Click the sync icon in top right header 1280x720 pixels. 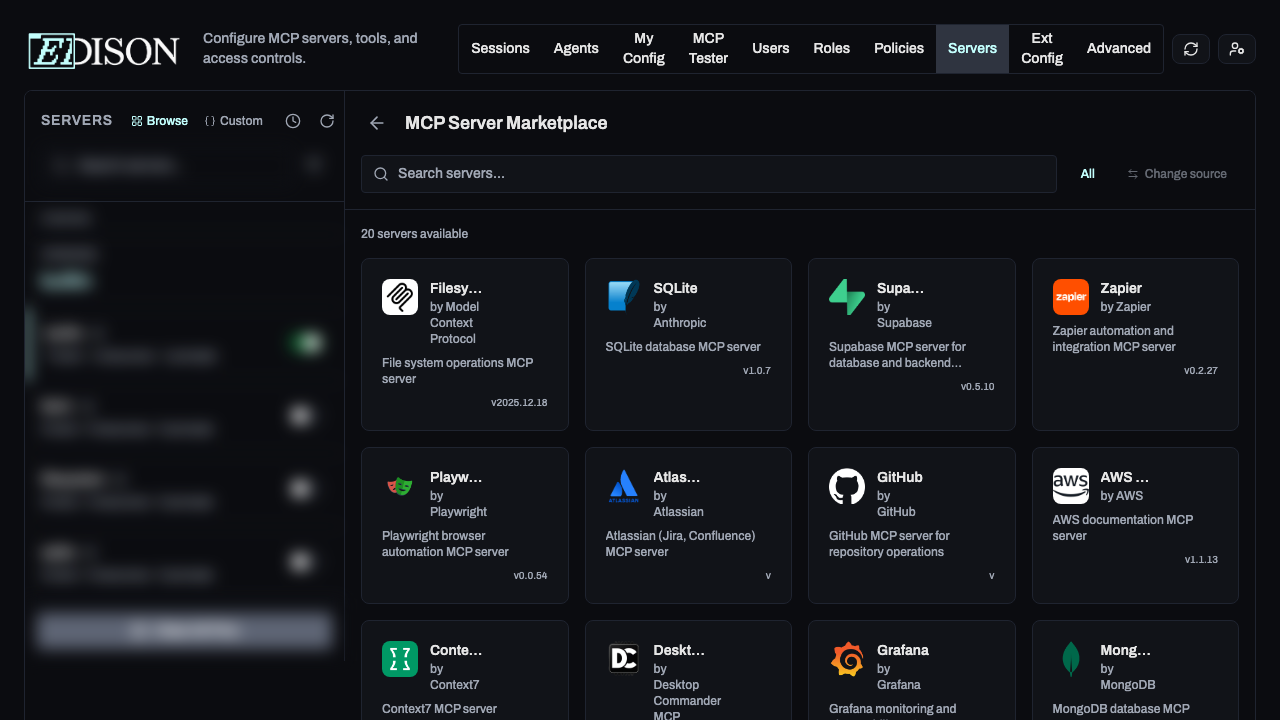tap(1191, 49)
